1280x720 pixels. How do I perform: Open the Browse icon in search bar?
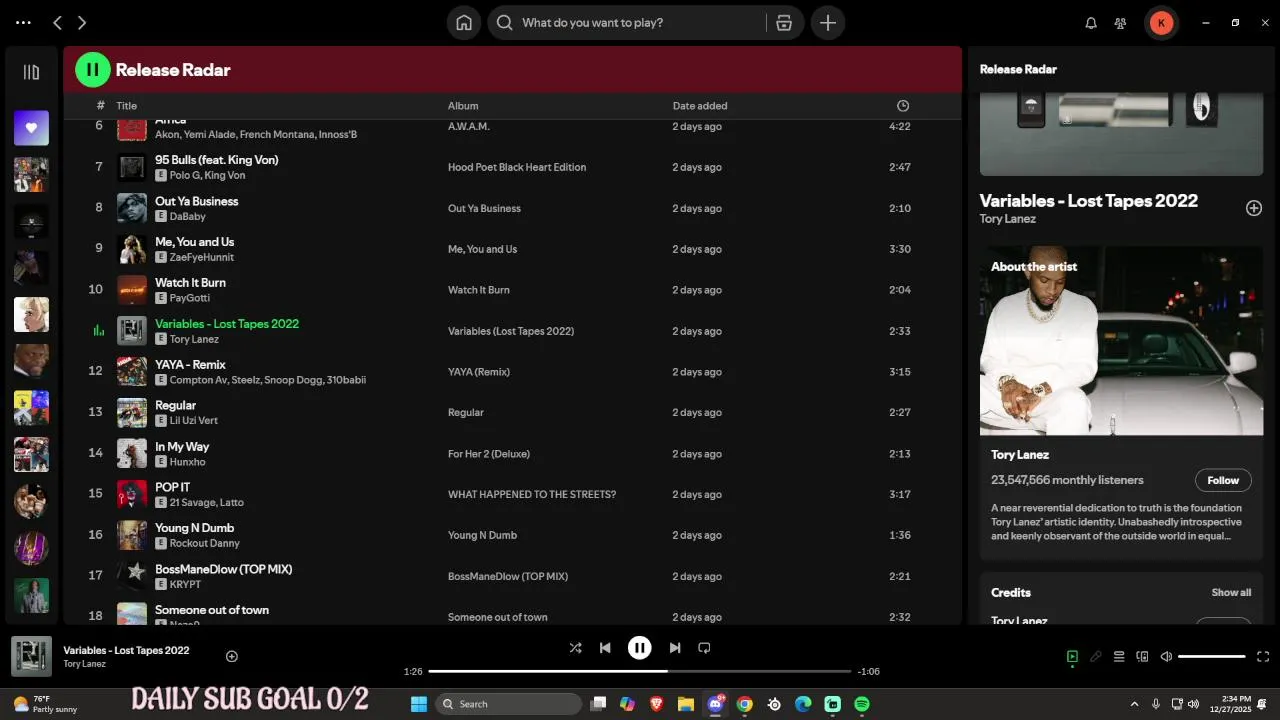785,22
